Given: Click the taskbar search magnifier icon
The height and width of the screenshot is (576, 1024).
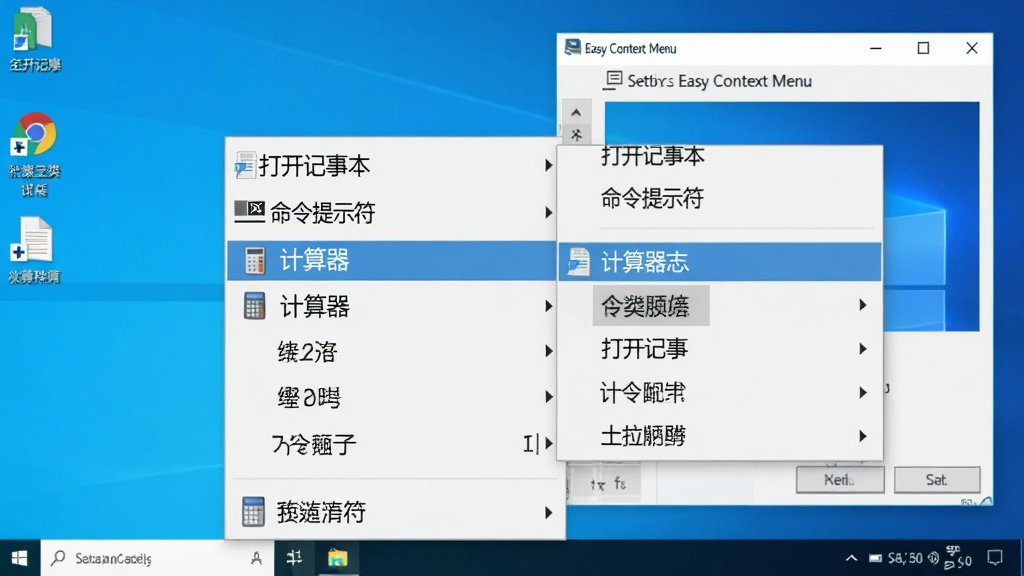Looking at the screenshot, I should [58, 558].
